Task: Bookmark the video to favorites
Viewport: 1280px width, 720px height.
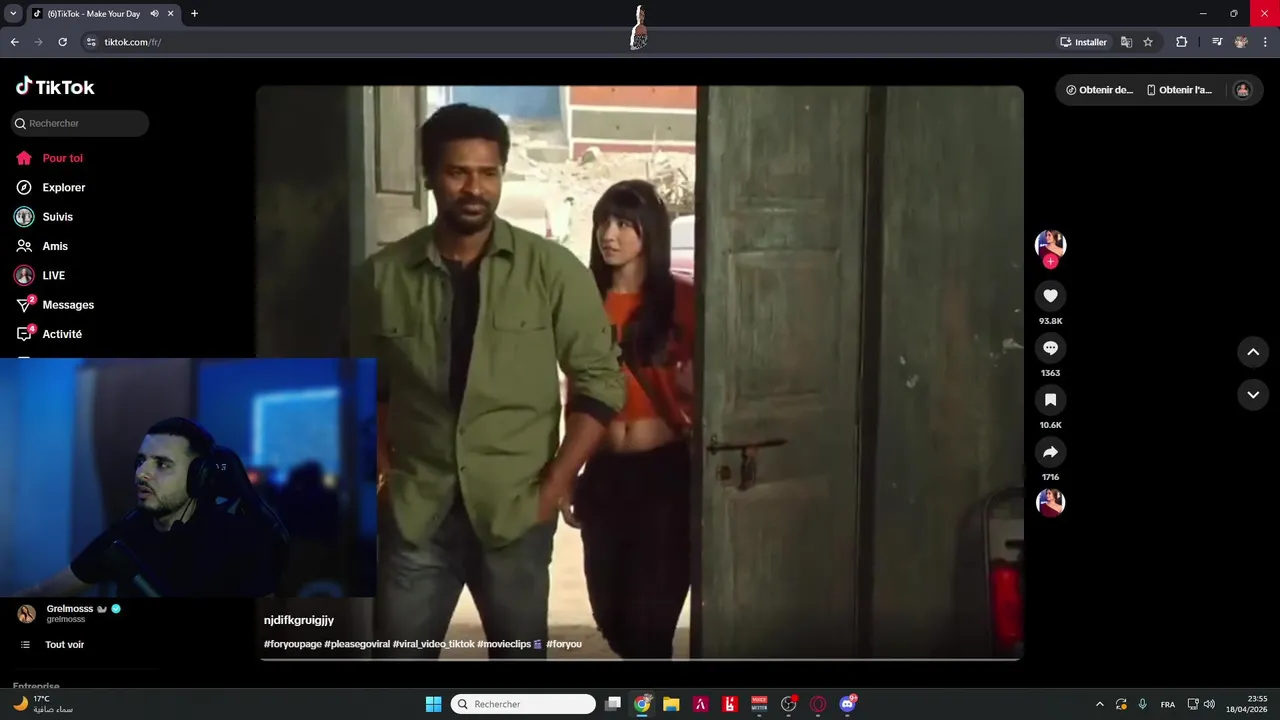Action: [1050, 400]
